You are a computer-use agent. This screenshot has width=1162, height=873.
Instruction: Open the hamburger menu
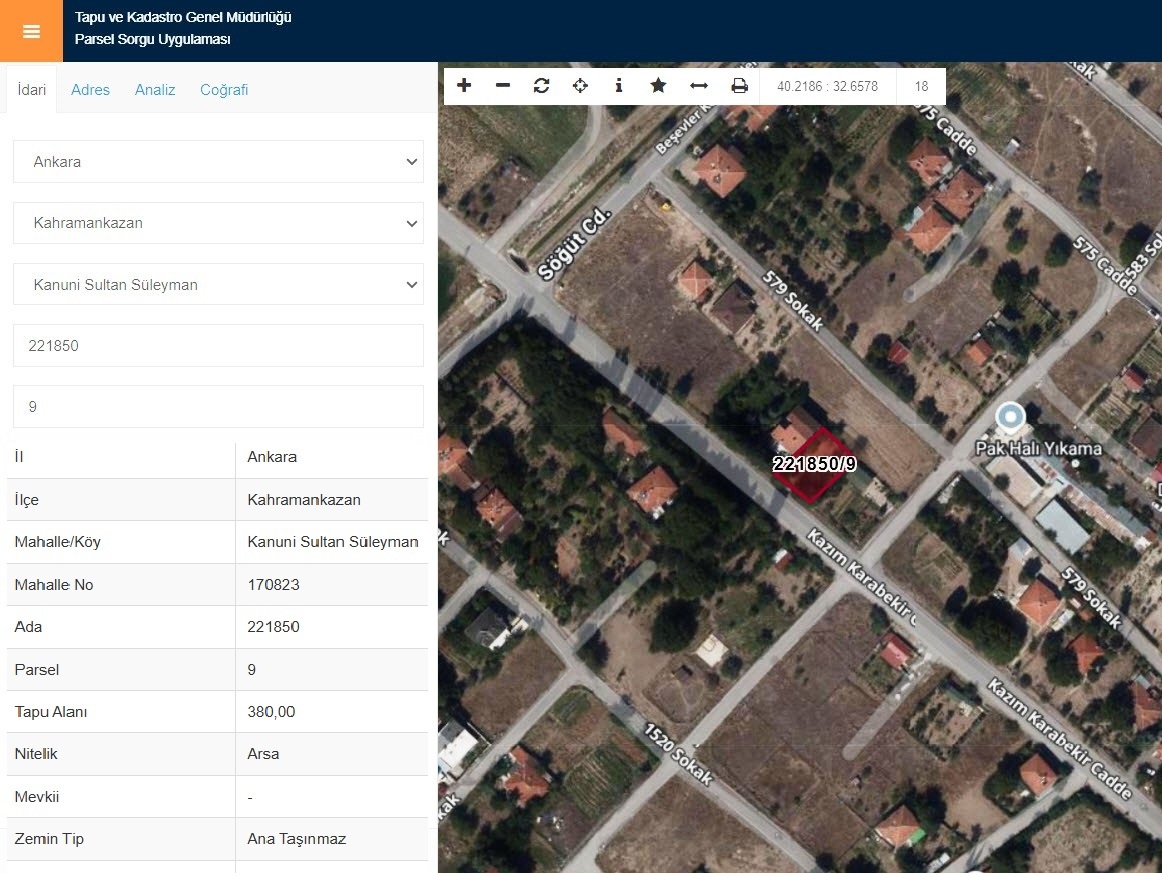point(31,31)
